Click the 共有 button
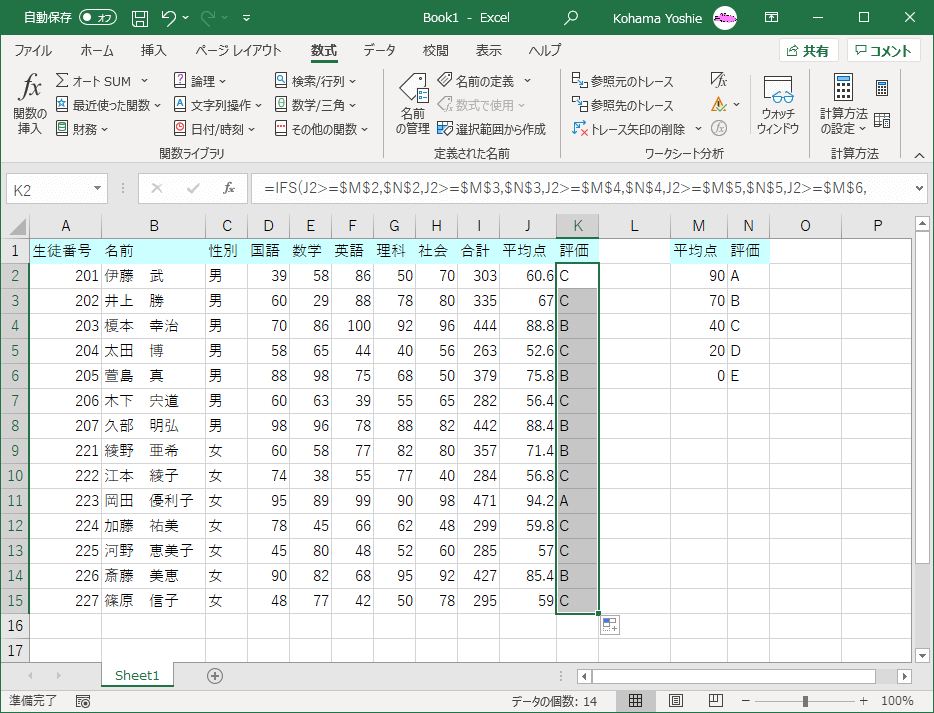The image size is (934, 713). (808, 51)
